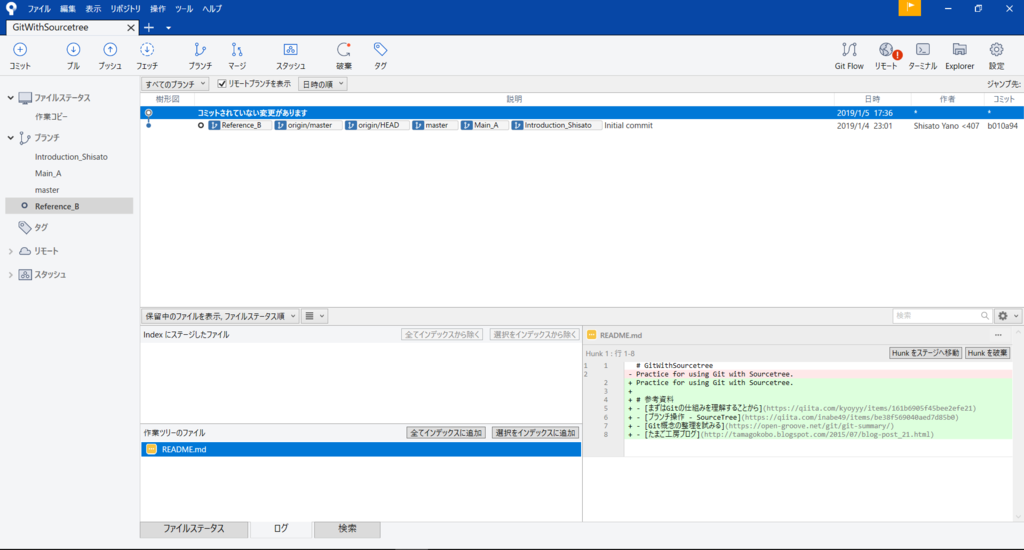Expand the Remotes (リモート) sidebar section
The image size is (1024, 550).
(x=10, y=251)
